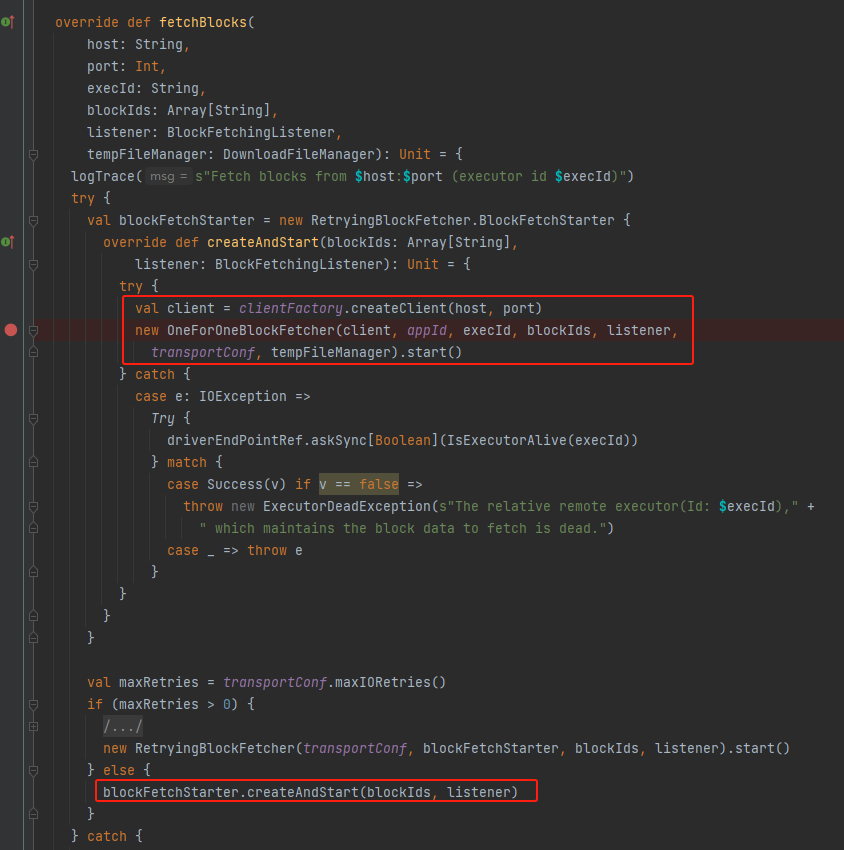Expand the folded /.../ code placeholder

123,726
